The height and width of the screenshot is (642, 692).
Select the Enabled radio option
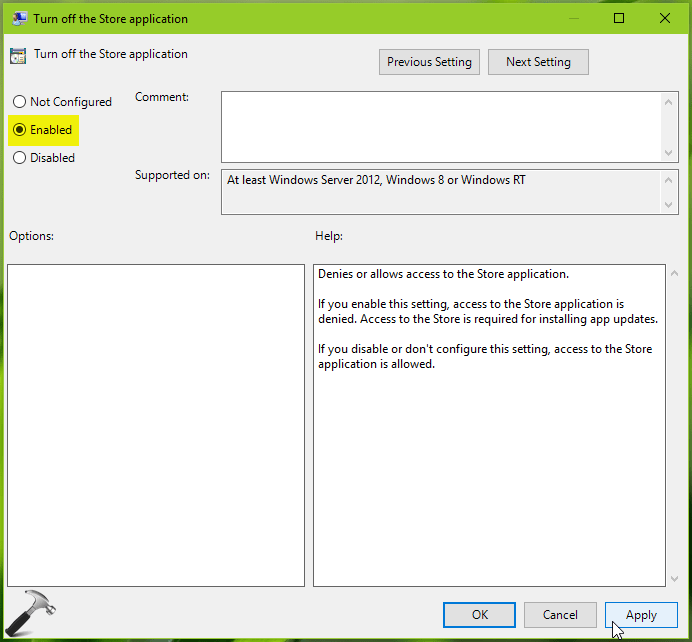(x=42, y=130)
